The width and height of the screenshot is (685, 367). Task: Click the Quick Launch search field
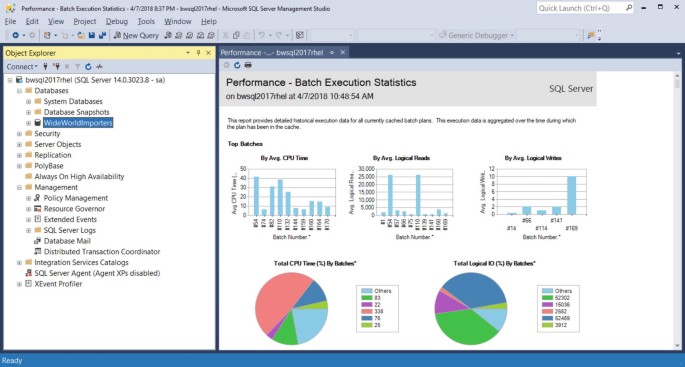(x=585, y=8)
